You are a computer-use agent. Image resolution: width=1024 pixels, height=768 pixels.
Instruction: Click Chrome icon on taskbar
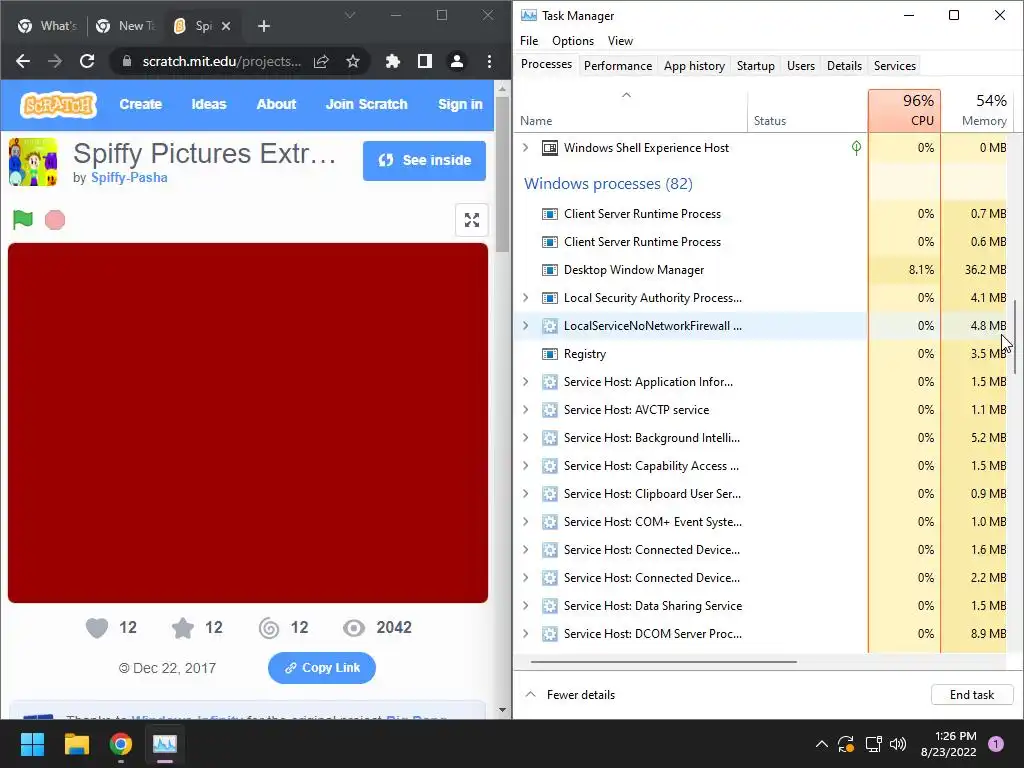[121, 744]
